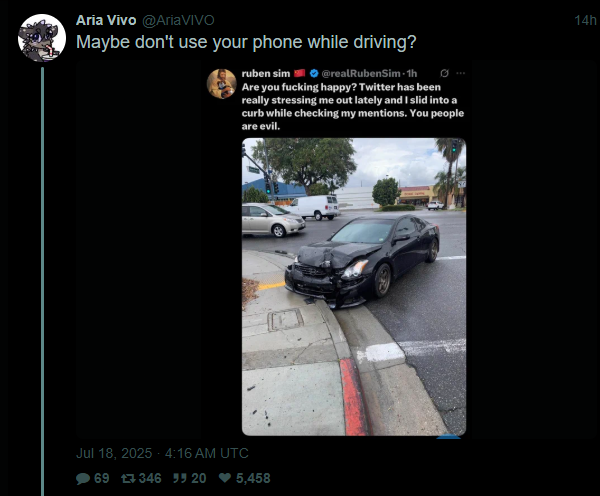This screenshot has height=496, width=600.
Task: Click the verified badge next to ruben sim
Action: click(x=314, y=73)
